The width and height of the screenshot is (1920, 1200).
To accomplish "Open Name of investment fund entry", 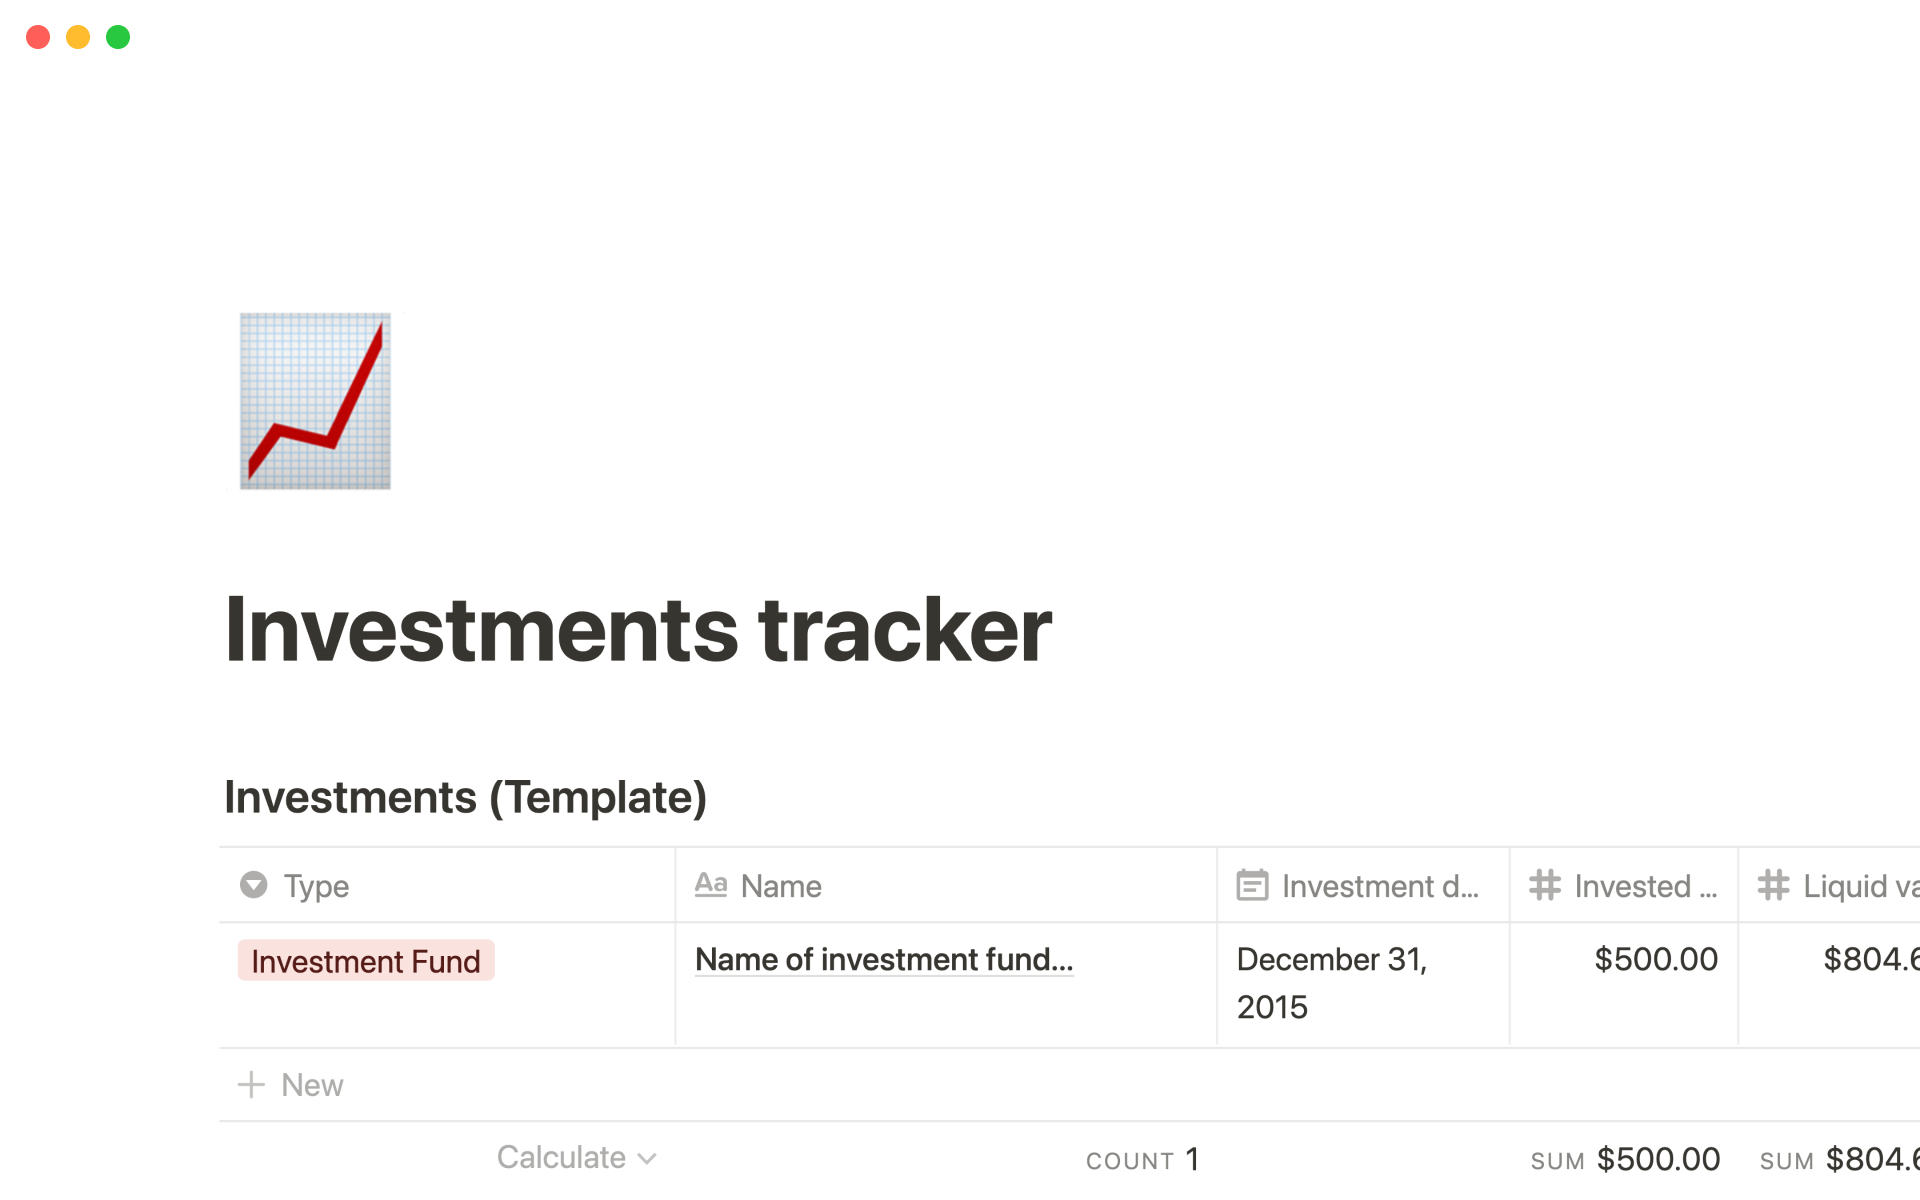I will click(x=883, y=959).
